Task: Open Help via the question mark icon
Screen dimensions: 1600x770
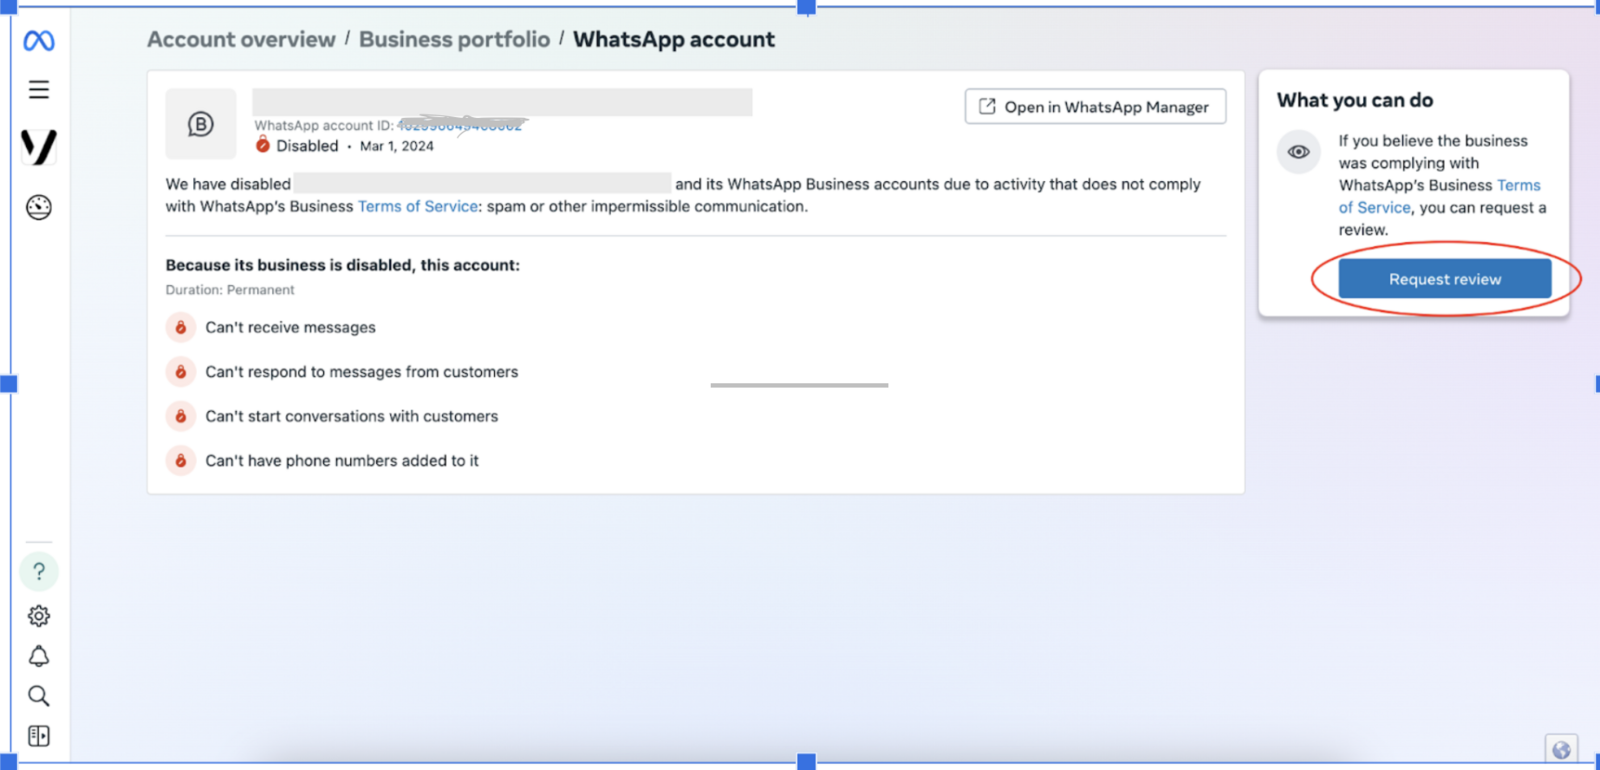Action: click(39, 572)
